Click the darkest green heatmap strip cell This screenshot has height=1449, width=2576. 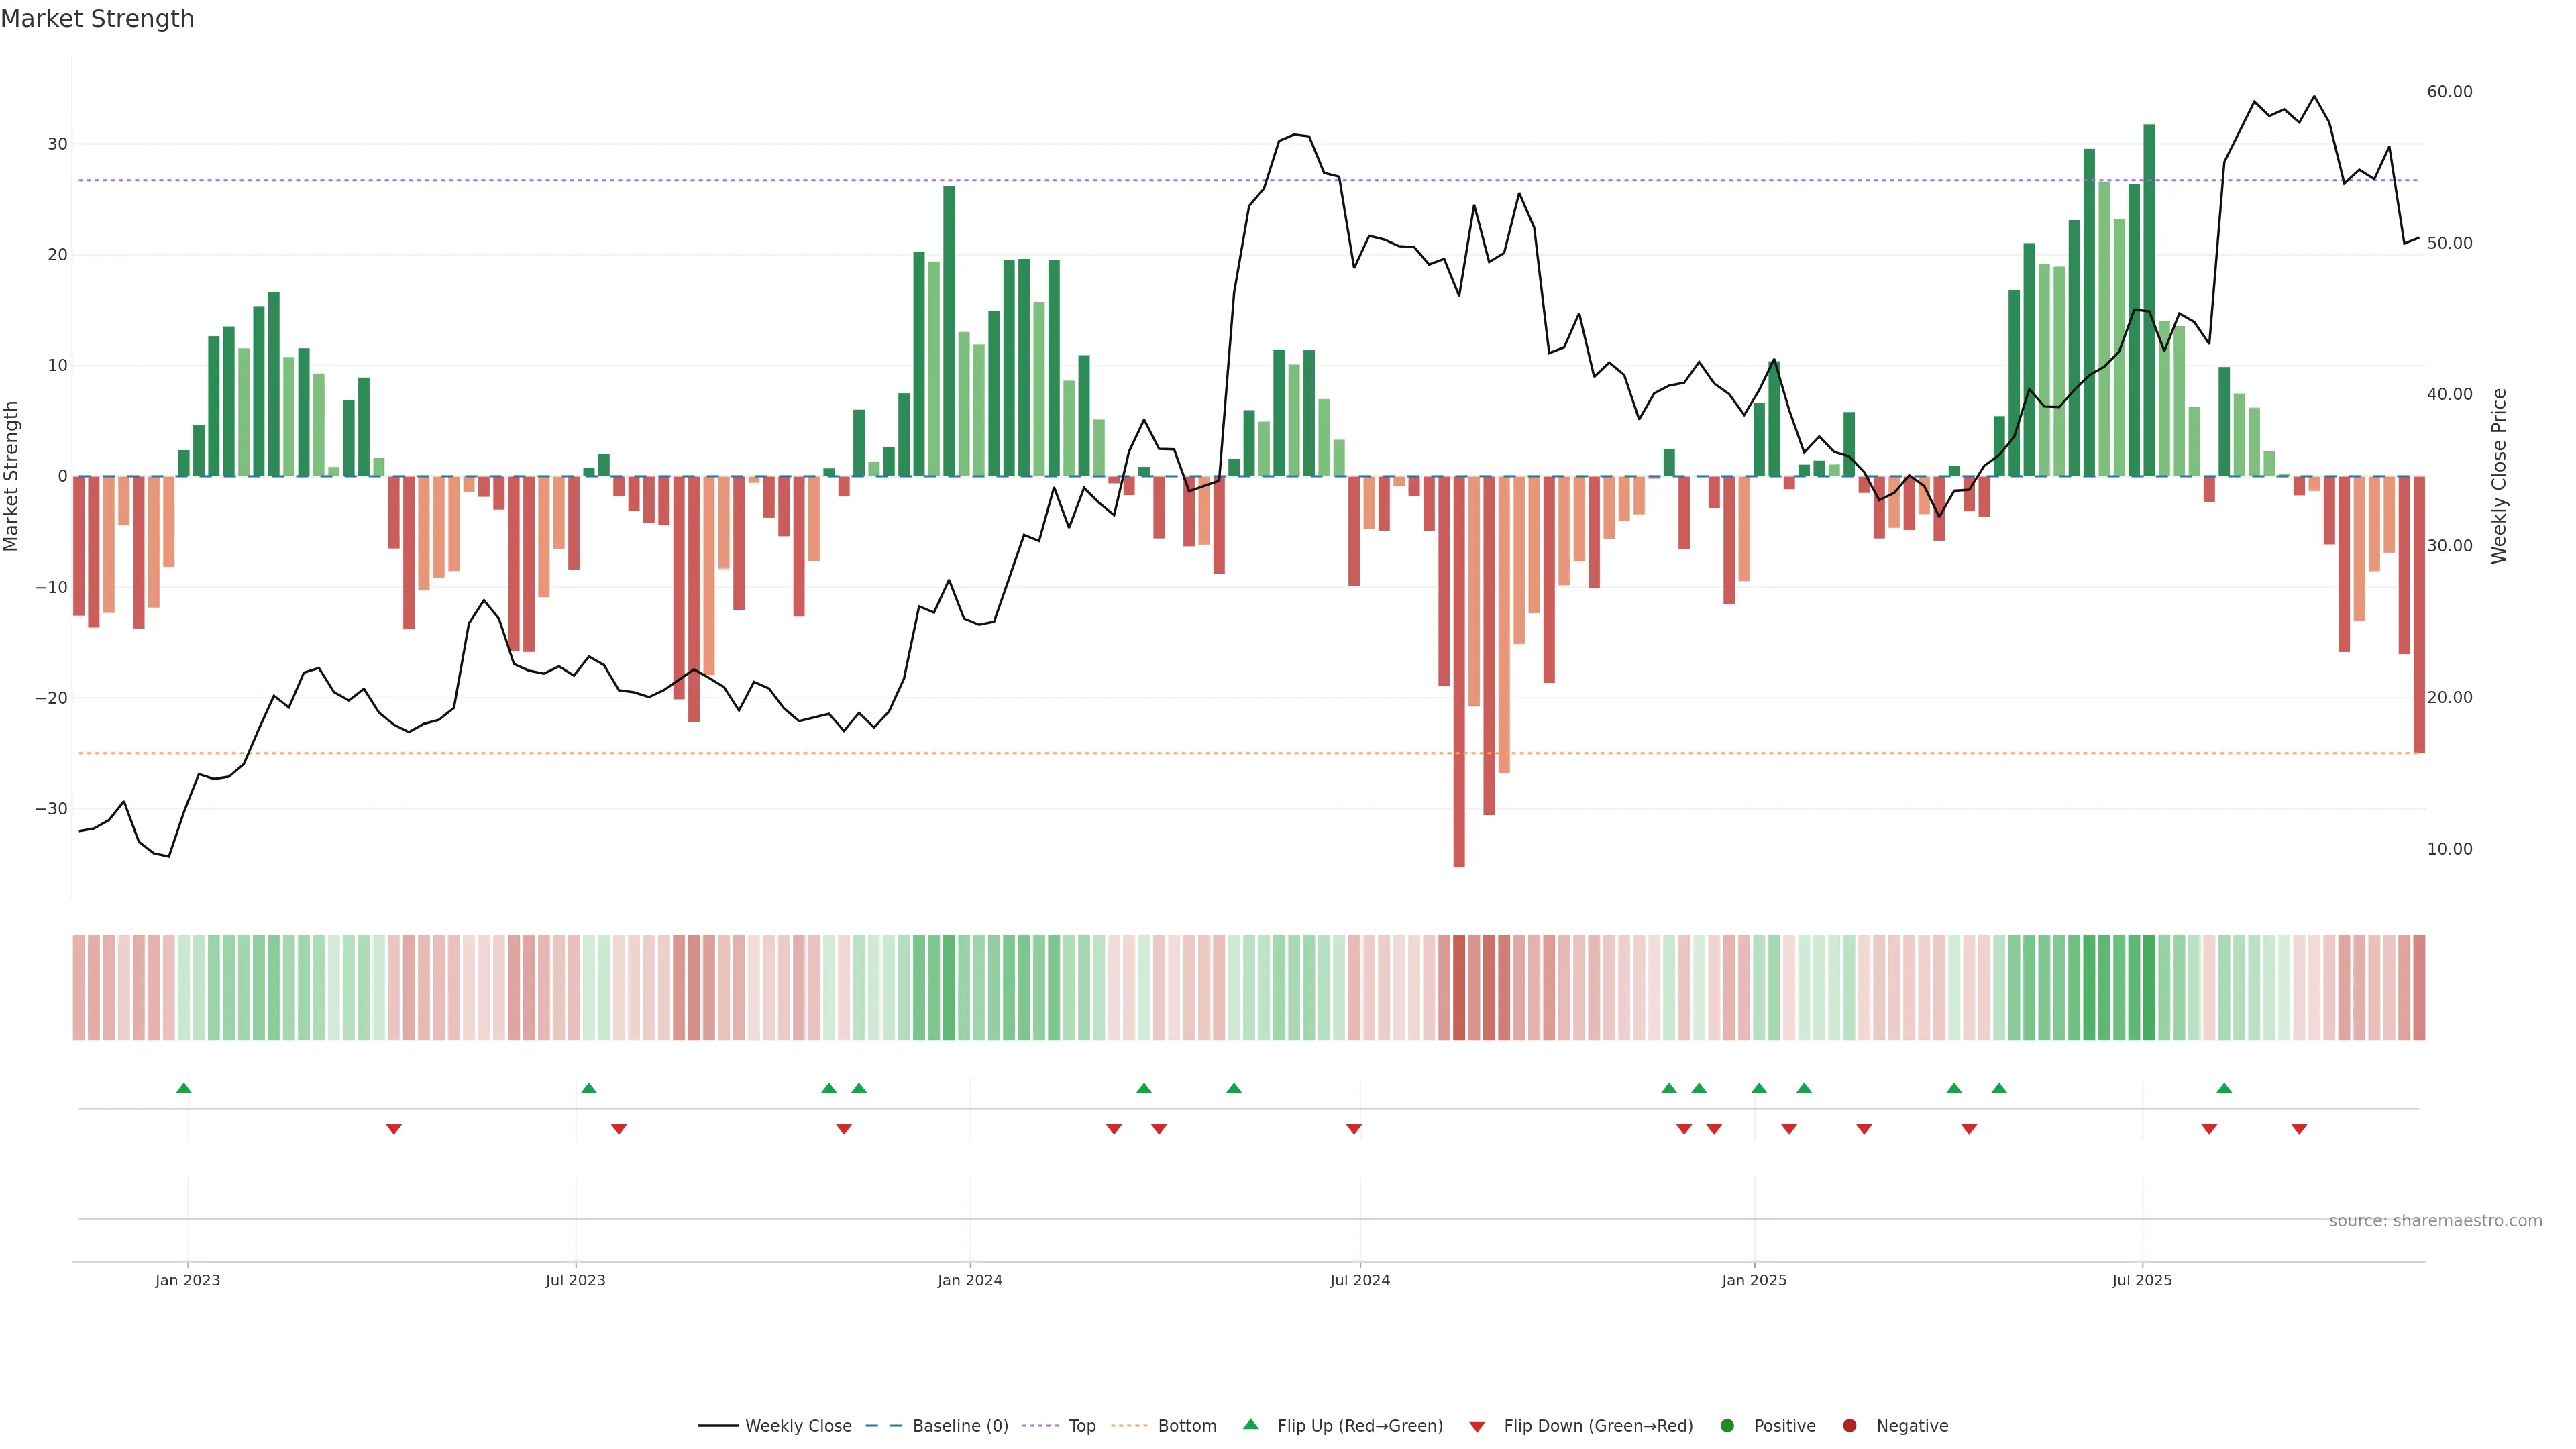(x=2149, y=988)
